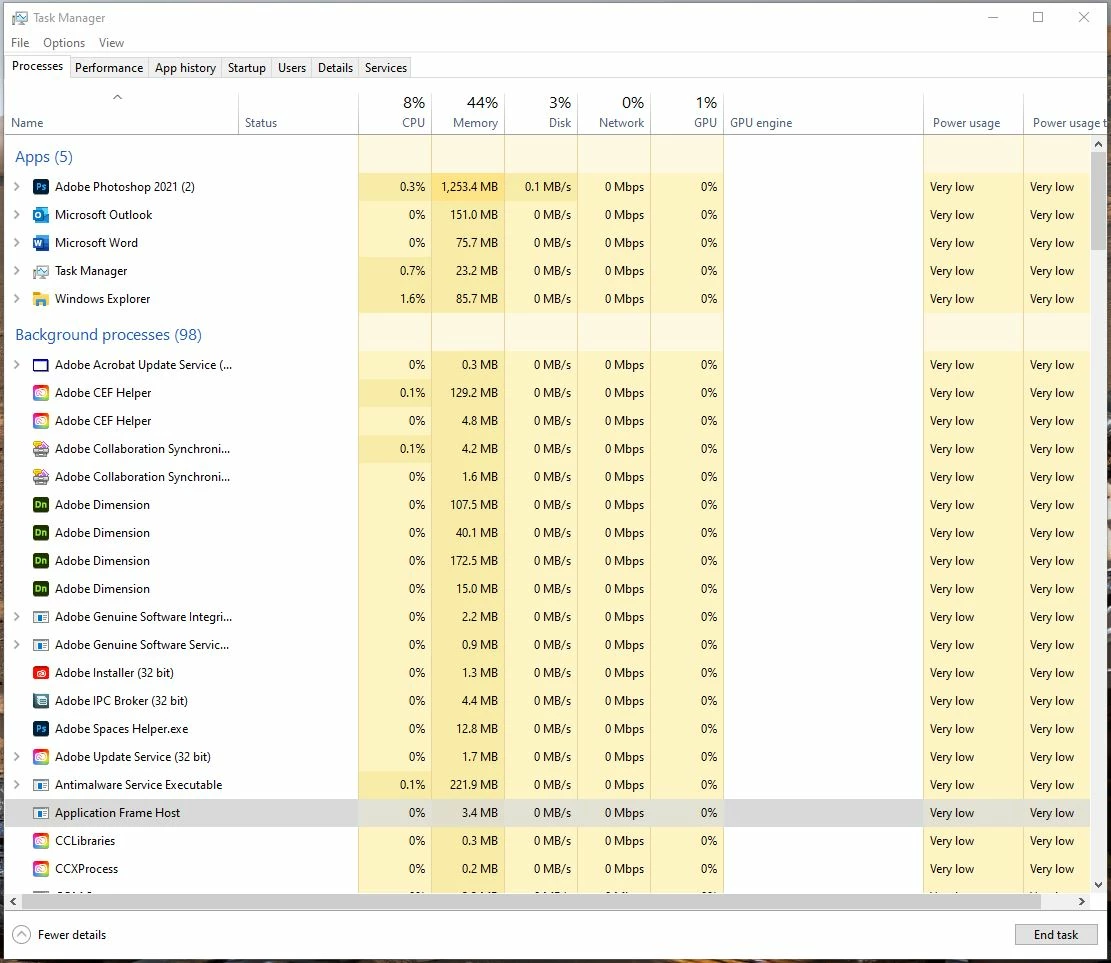The width and height of the screenshot is (1111, 963).
Task: Click the Task Manager process row icon
Action: pos(41,271)
